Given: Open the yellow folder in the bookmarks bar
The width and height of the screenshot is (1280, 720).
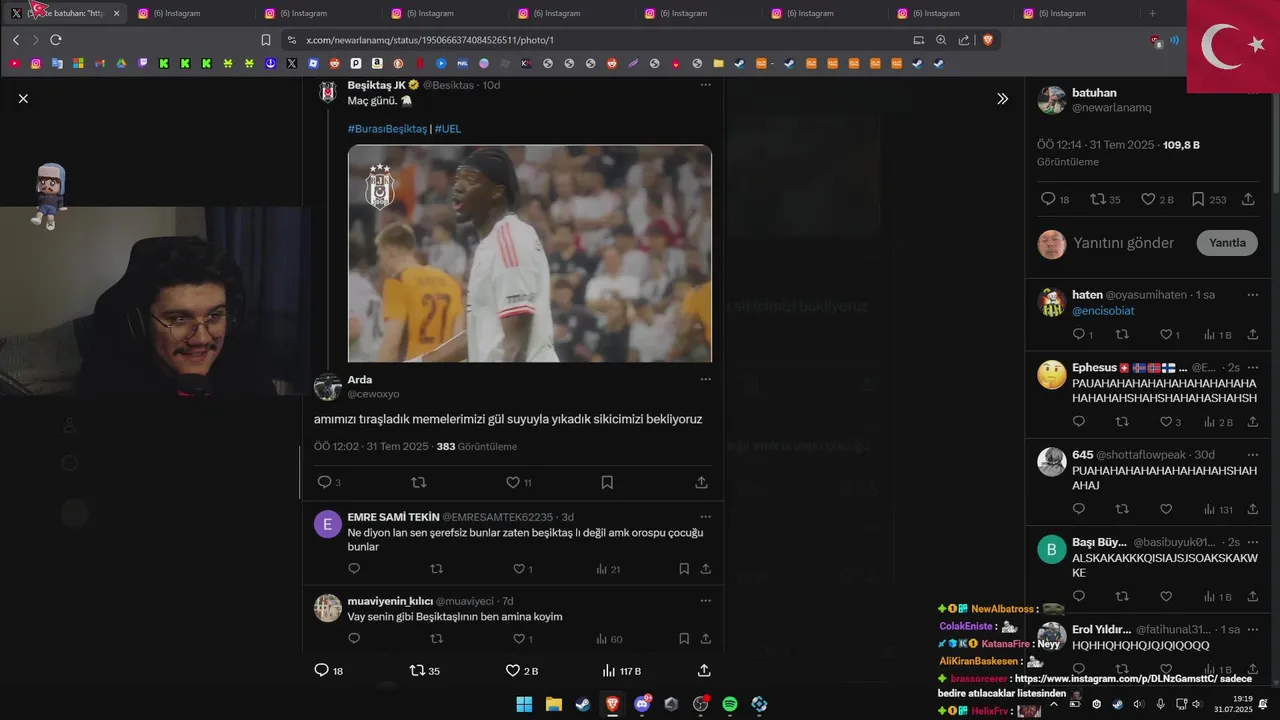Looking at the screenshot, I should (x=718, y=63).
